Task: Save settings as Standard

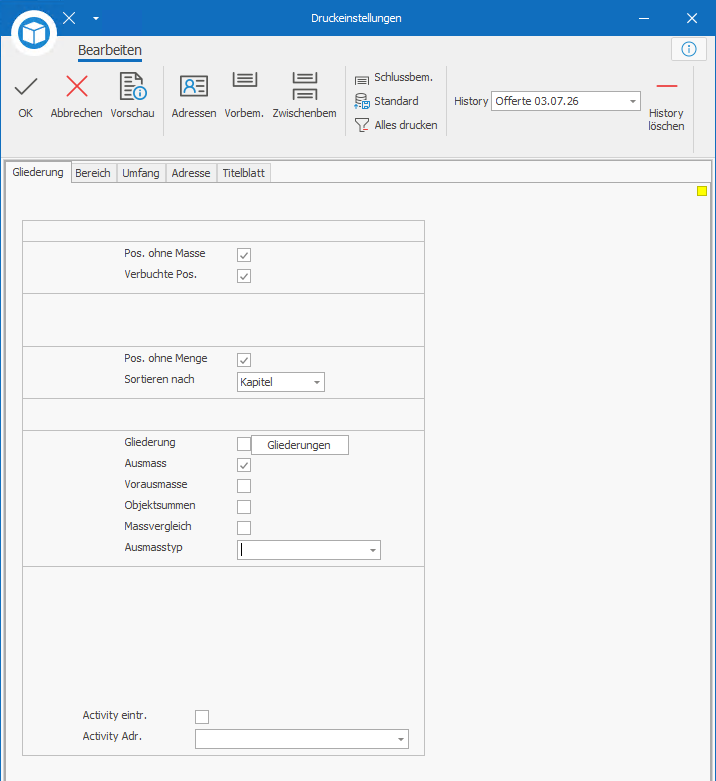Action: [x=386, y=101]
